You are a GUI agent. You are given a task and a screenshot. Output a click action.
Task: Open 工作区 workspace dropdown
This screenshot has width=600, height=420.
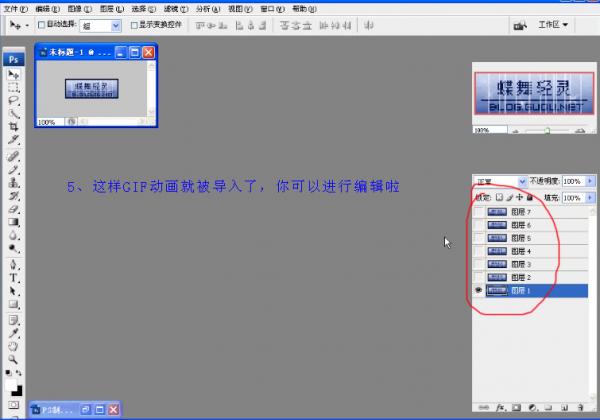pos(553,25)
